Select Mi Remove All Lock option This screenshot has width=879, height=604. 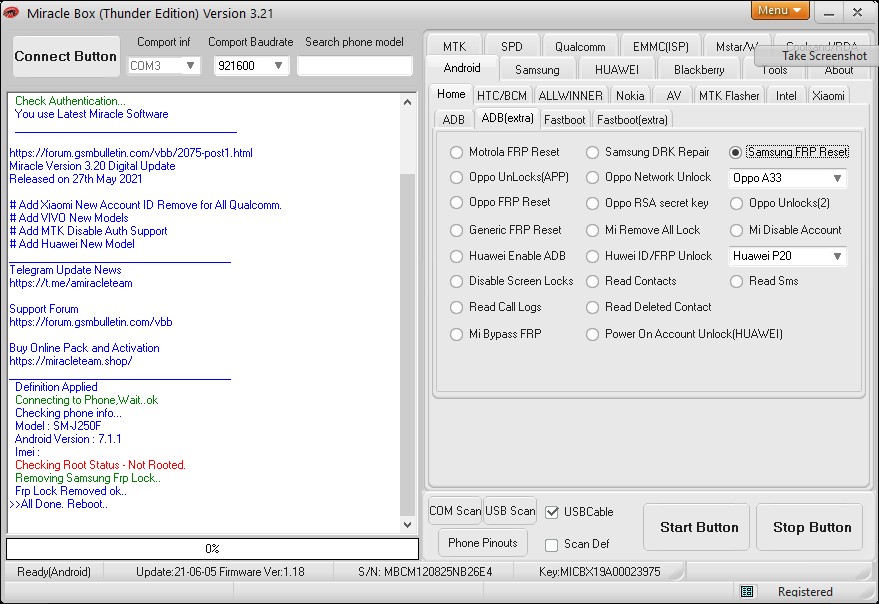pos(592,230)
